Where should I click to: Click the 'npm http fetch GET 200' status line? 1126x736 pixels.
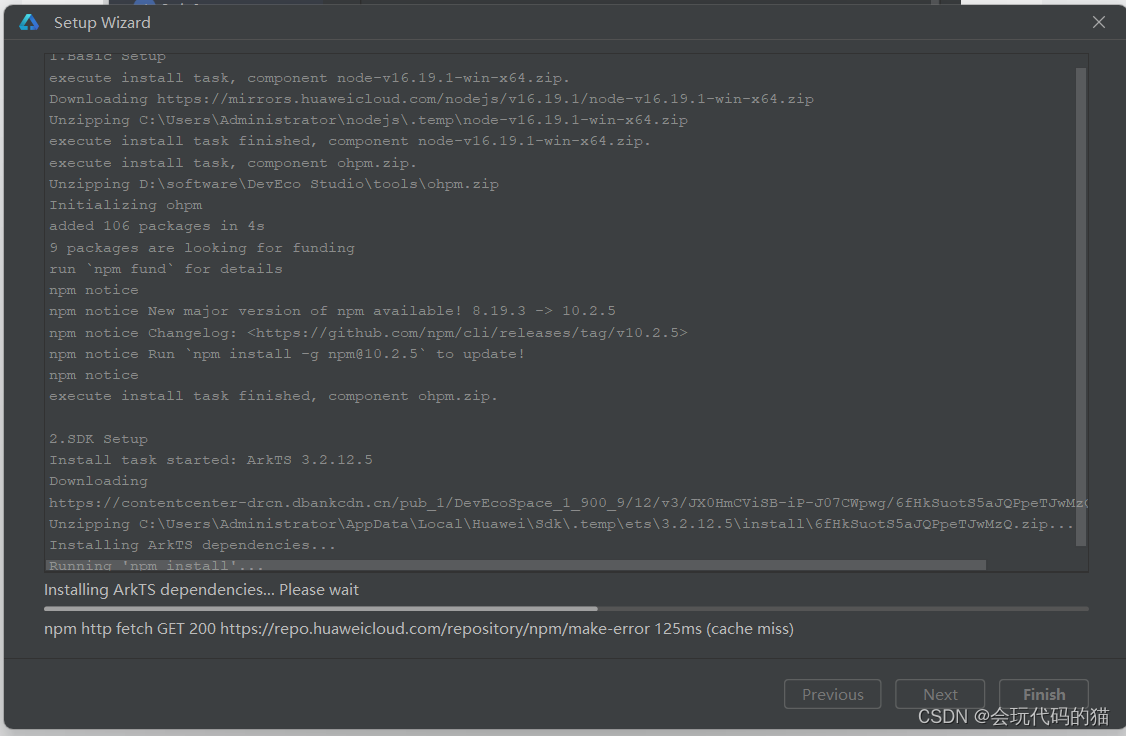point(419,629)
